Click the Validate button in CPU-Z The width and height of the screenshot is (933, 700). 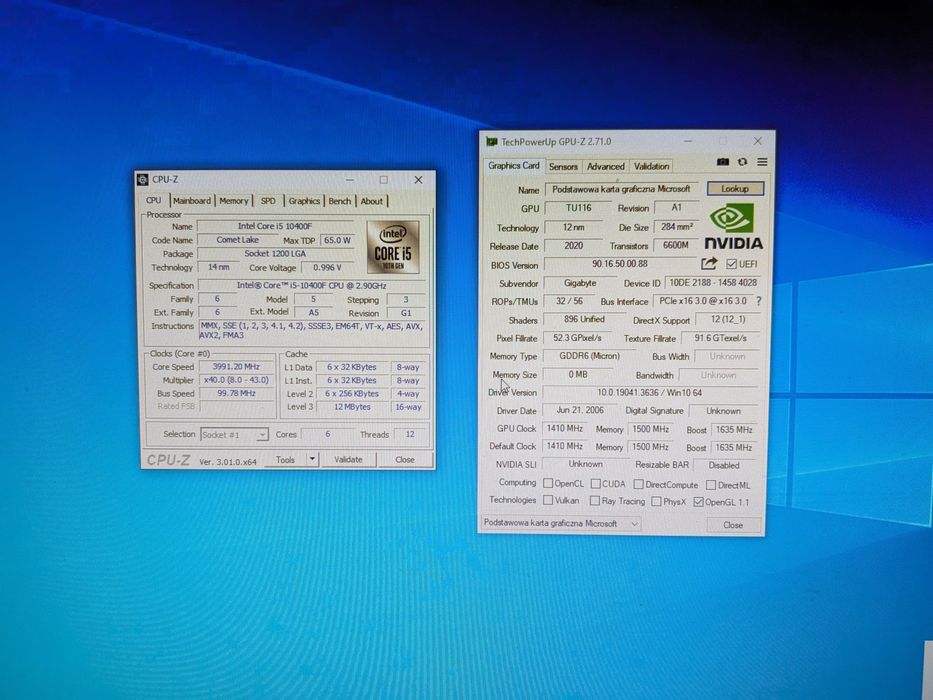coord(348,460)
